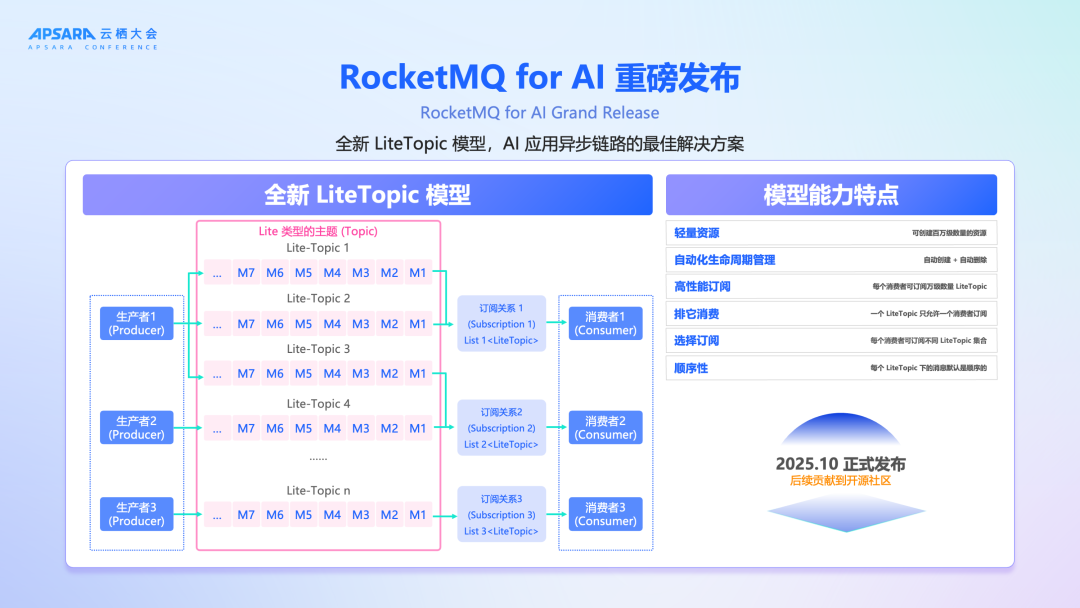Click the M6 message block in Lite-Topic n
The image size is (1080, 608).
[x=274, y=514]
